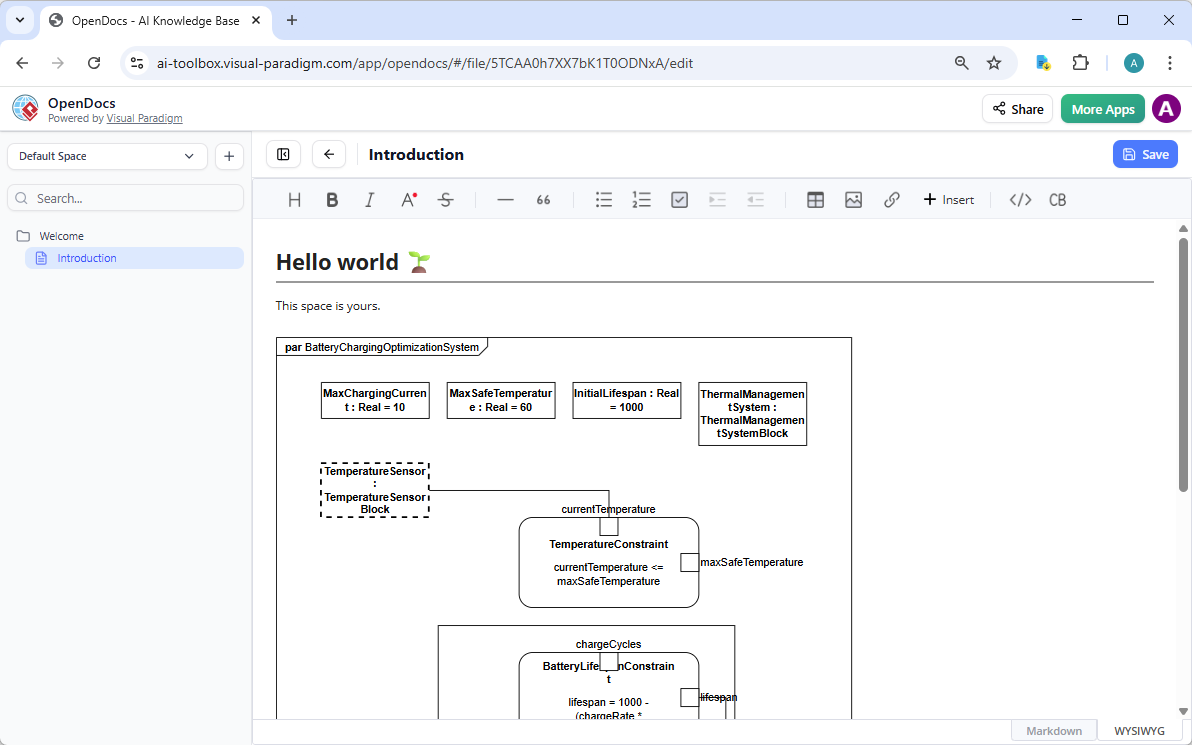Image resolution: width=1192 pixels, height=745 pixels.
Task: Insert a table
Action: coord(815,199)
